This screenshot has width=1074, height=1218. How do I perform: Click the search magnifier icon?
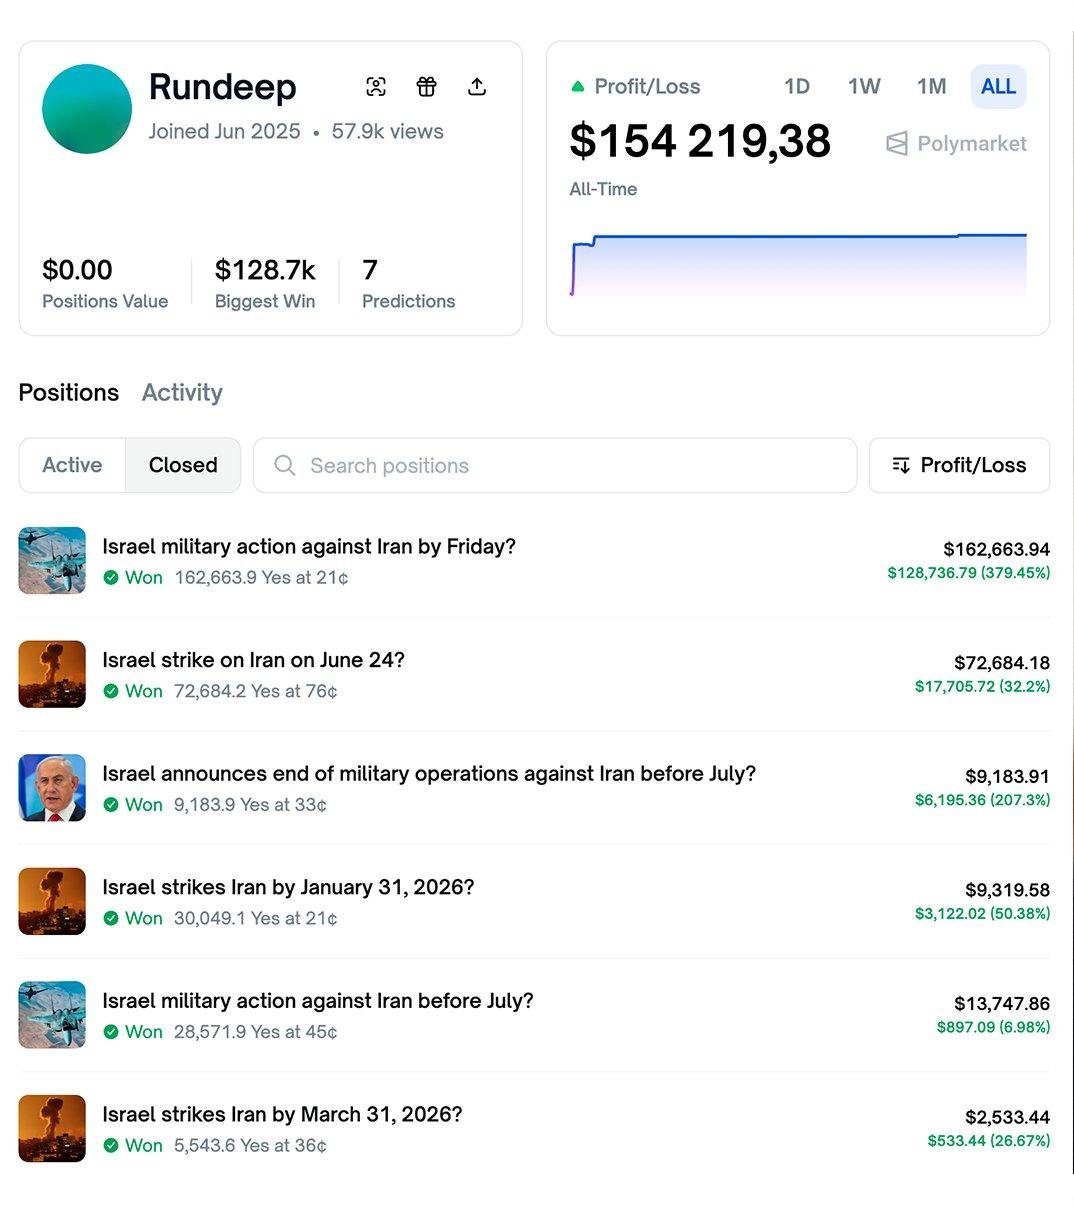(x=285, y=466)
